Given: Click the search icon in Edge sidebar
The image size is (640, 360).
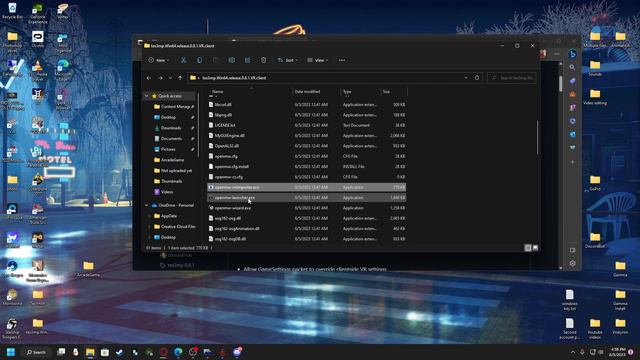Looking at the screenshot, I should click(x=572, y=67).
